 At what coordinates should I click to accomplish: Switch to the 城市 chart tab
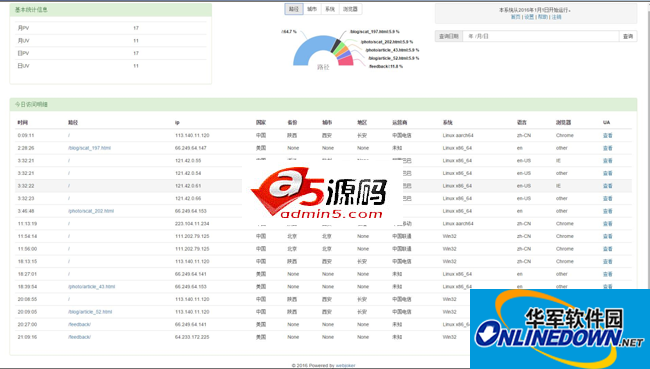tap(312, 9)
